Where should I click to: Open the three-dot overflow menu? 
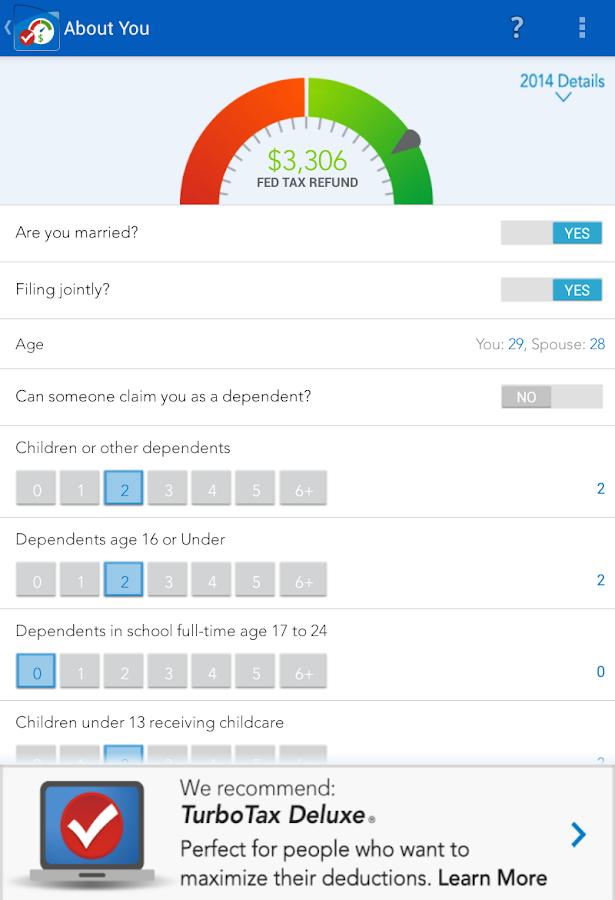coord(582,28)
